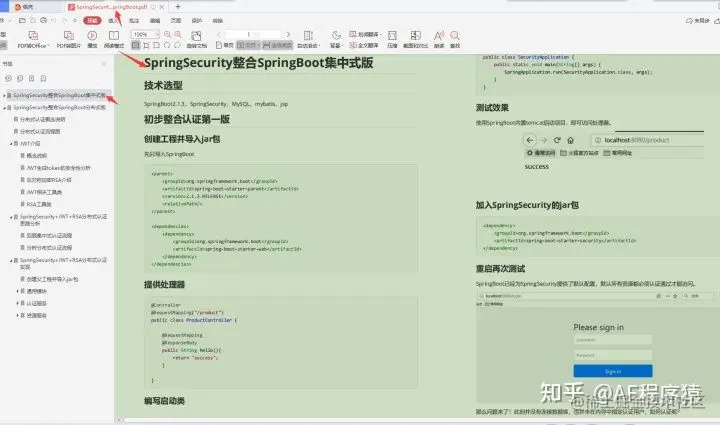Image resolution: width=720 pixels, height=425 pixels.
Task: Toggle 双页 double page view
Action: [x=248, y=45]
